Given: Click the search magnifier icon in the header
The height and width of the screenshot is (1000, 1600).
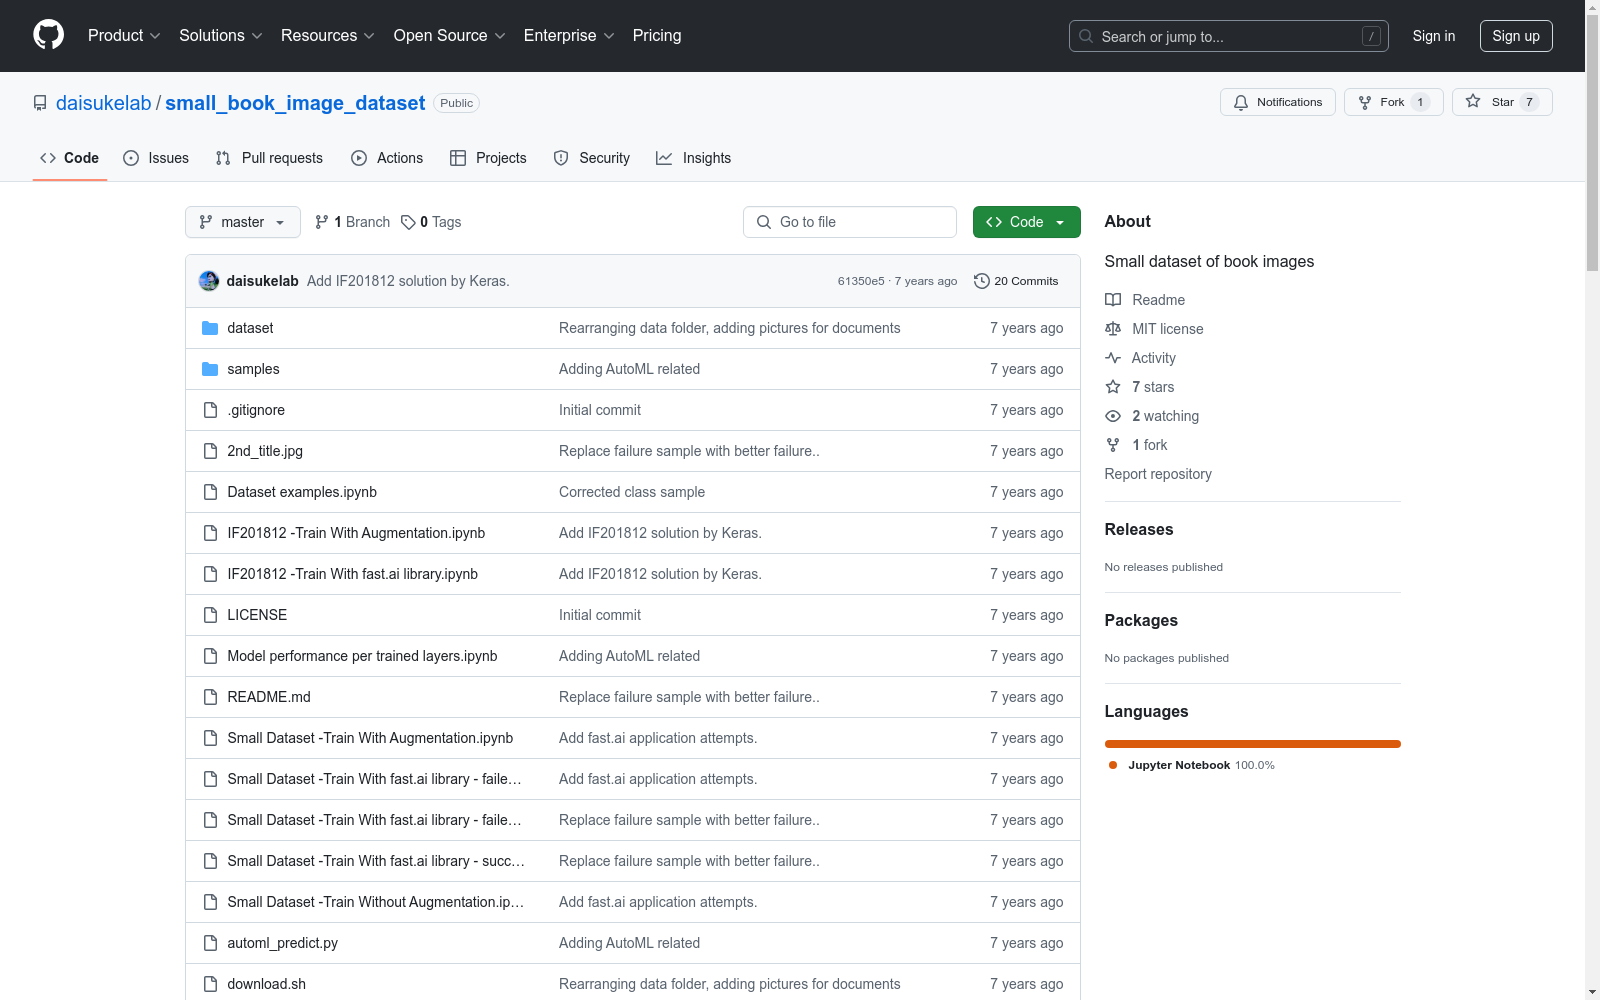Looking at the screenshot, I should pos(1086,36).
